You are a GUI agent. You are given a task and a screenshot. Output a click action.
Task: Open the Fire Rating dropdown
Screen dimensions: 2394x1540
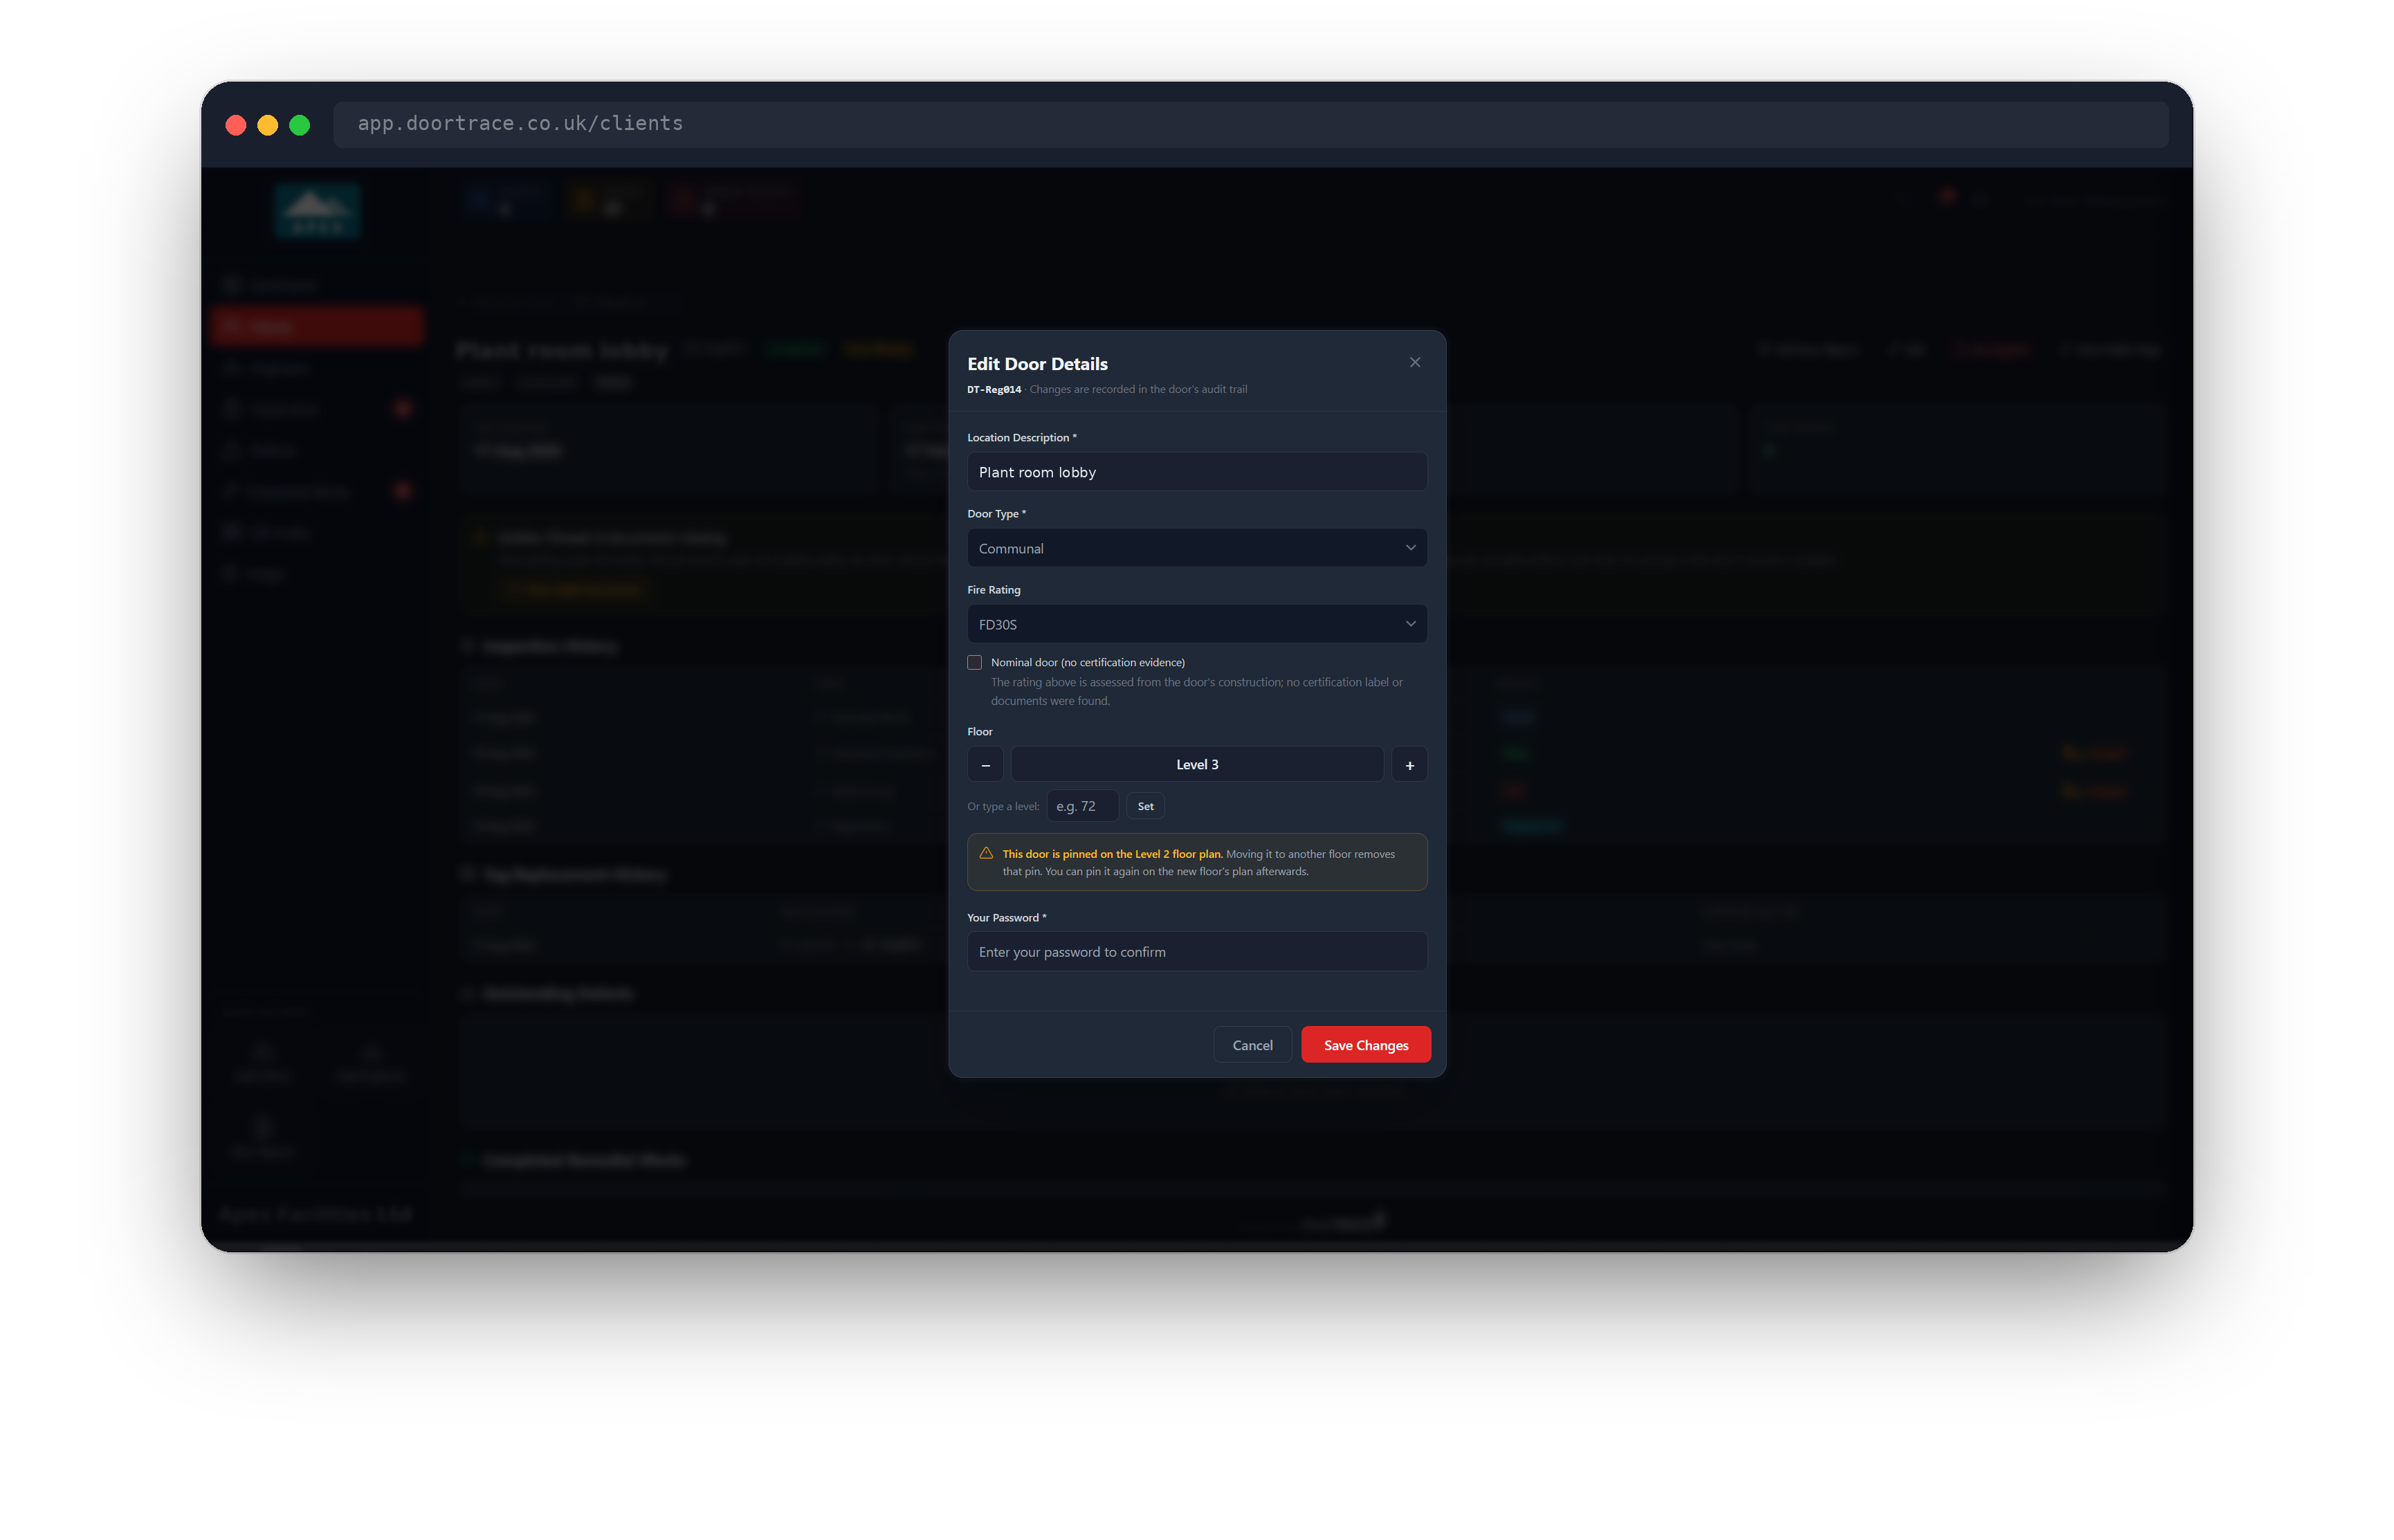[x=1197, y=624]
